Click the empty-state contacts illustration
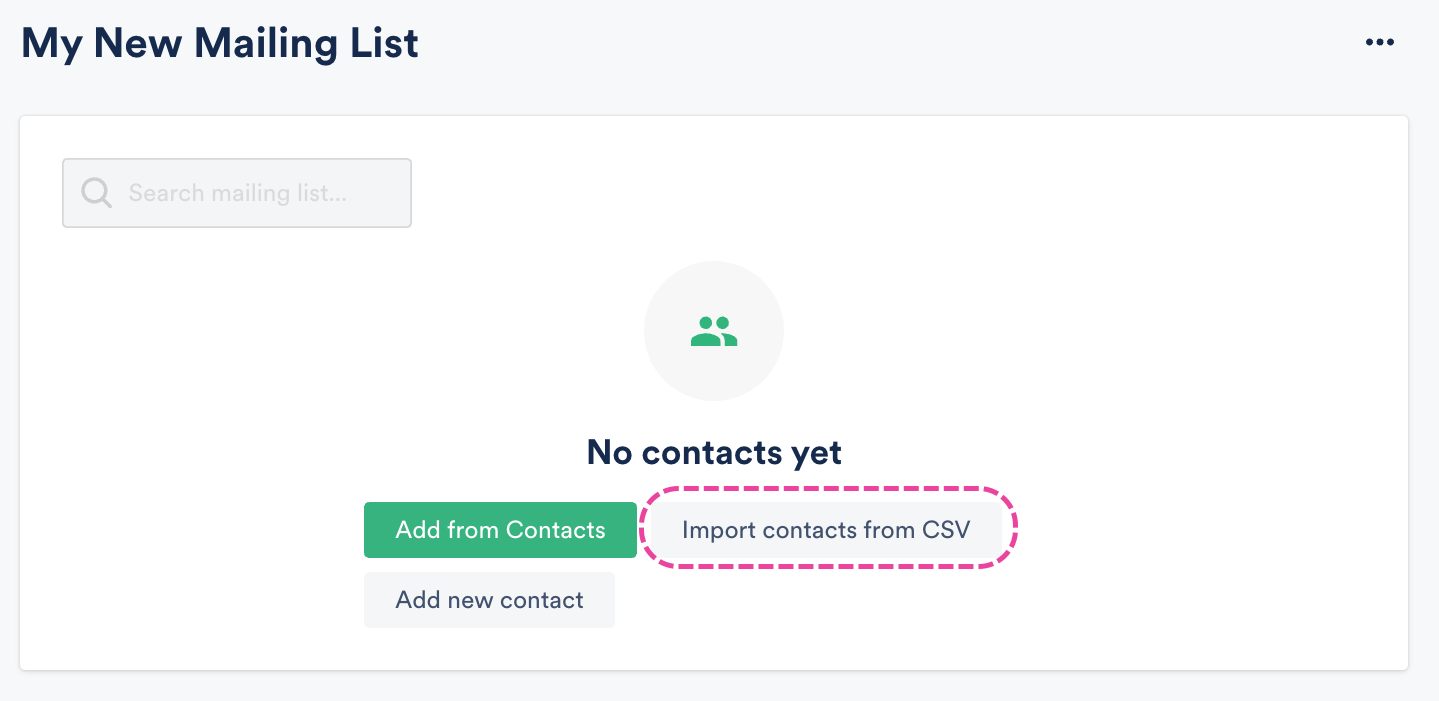Screen dimensions: 1439x701 [714, 331]
